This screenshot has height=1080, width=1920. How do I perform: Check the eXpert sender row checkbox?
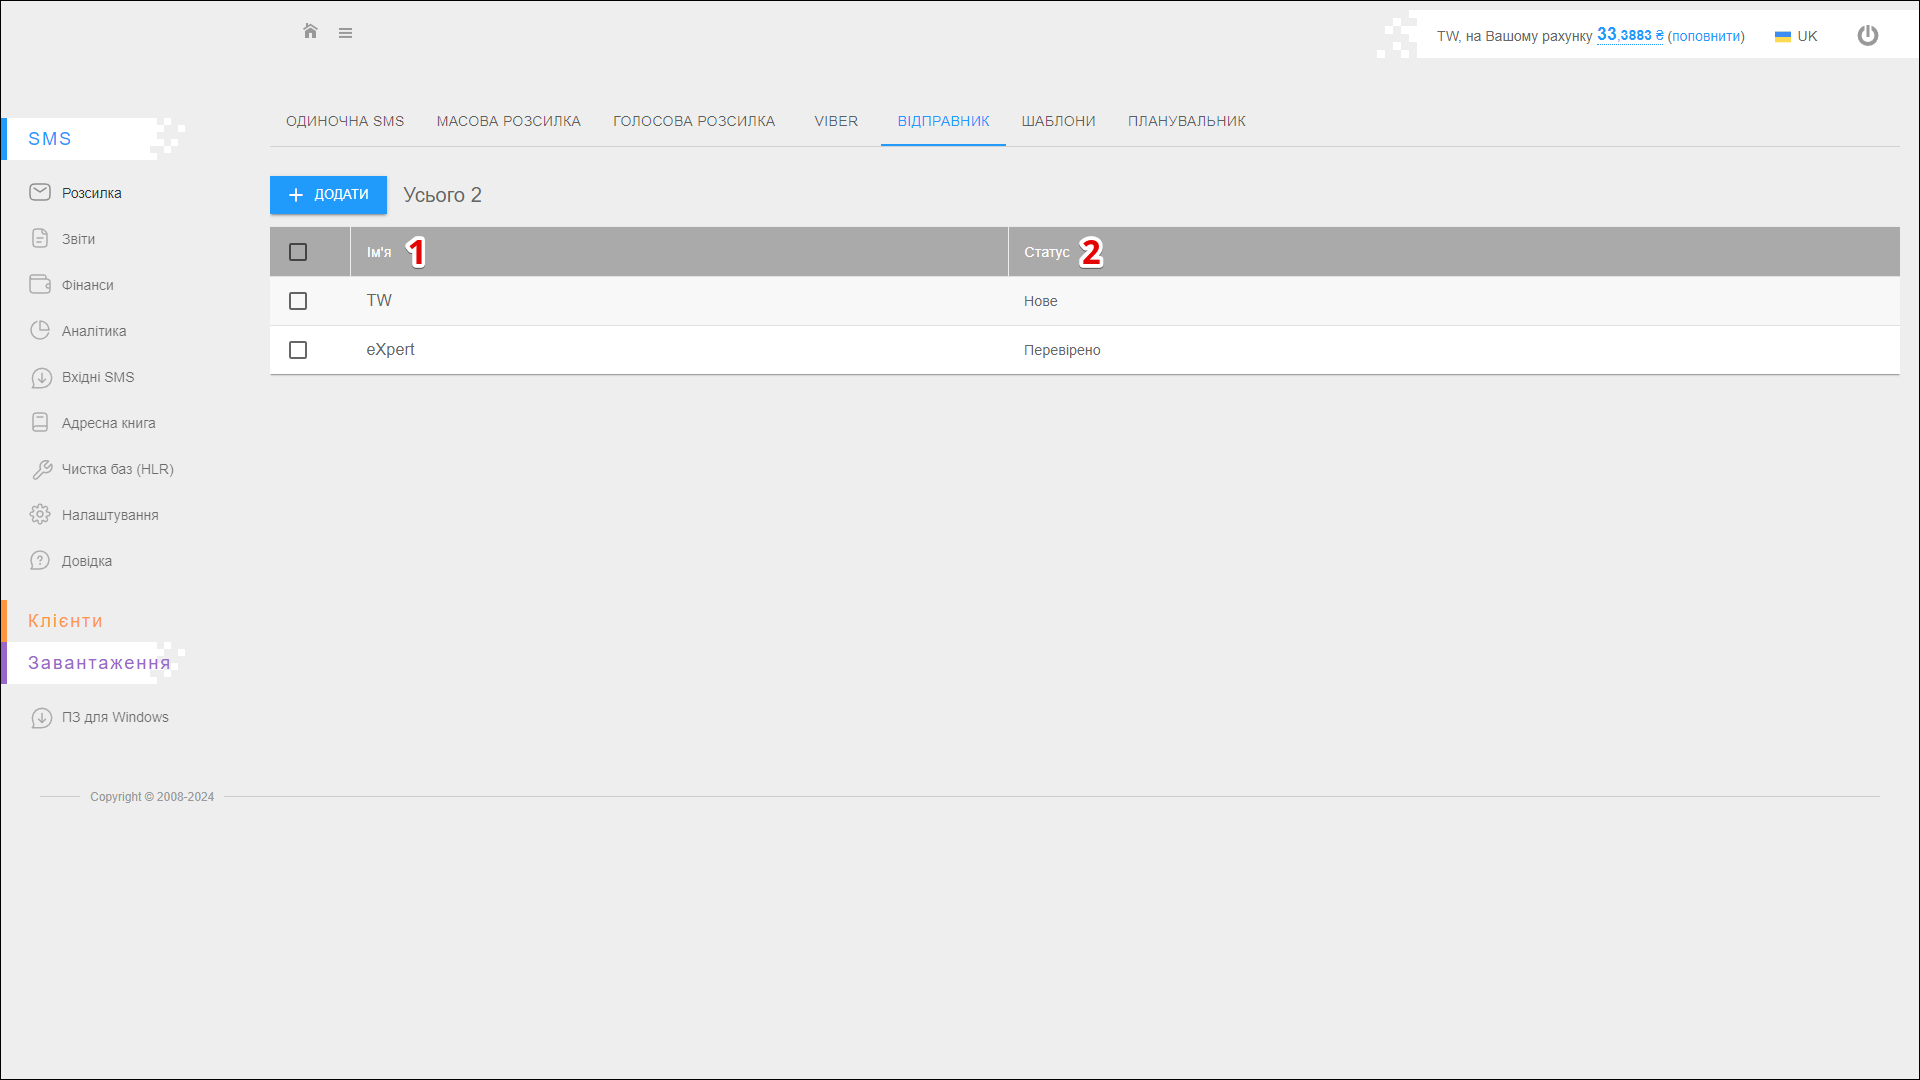pyautogui.click(x=298, y=350)
